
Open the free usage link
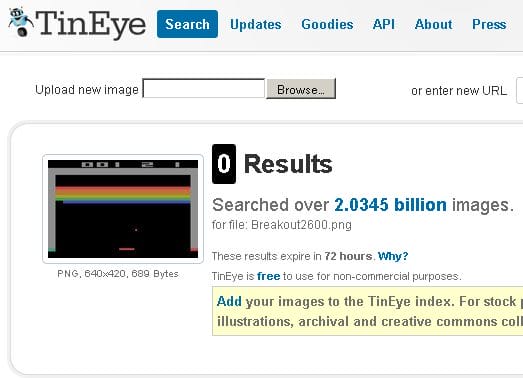pos(269,276)
